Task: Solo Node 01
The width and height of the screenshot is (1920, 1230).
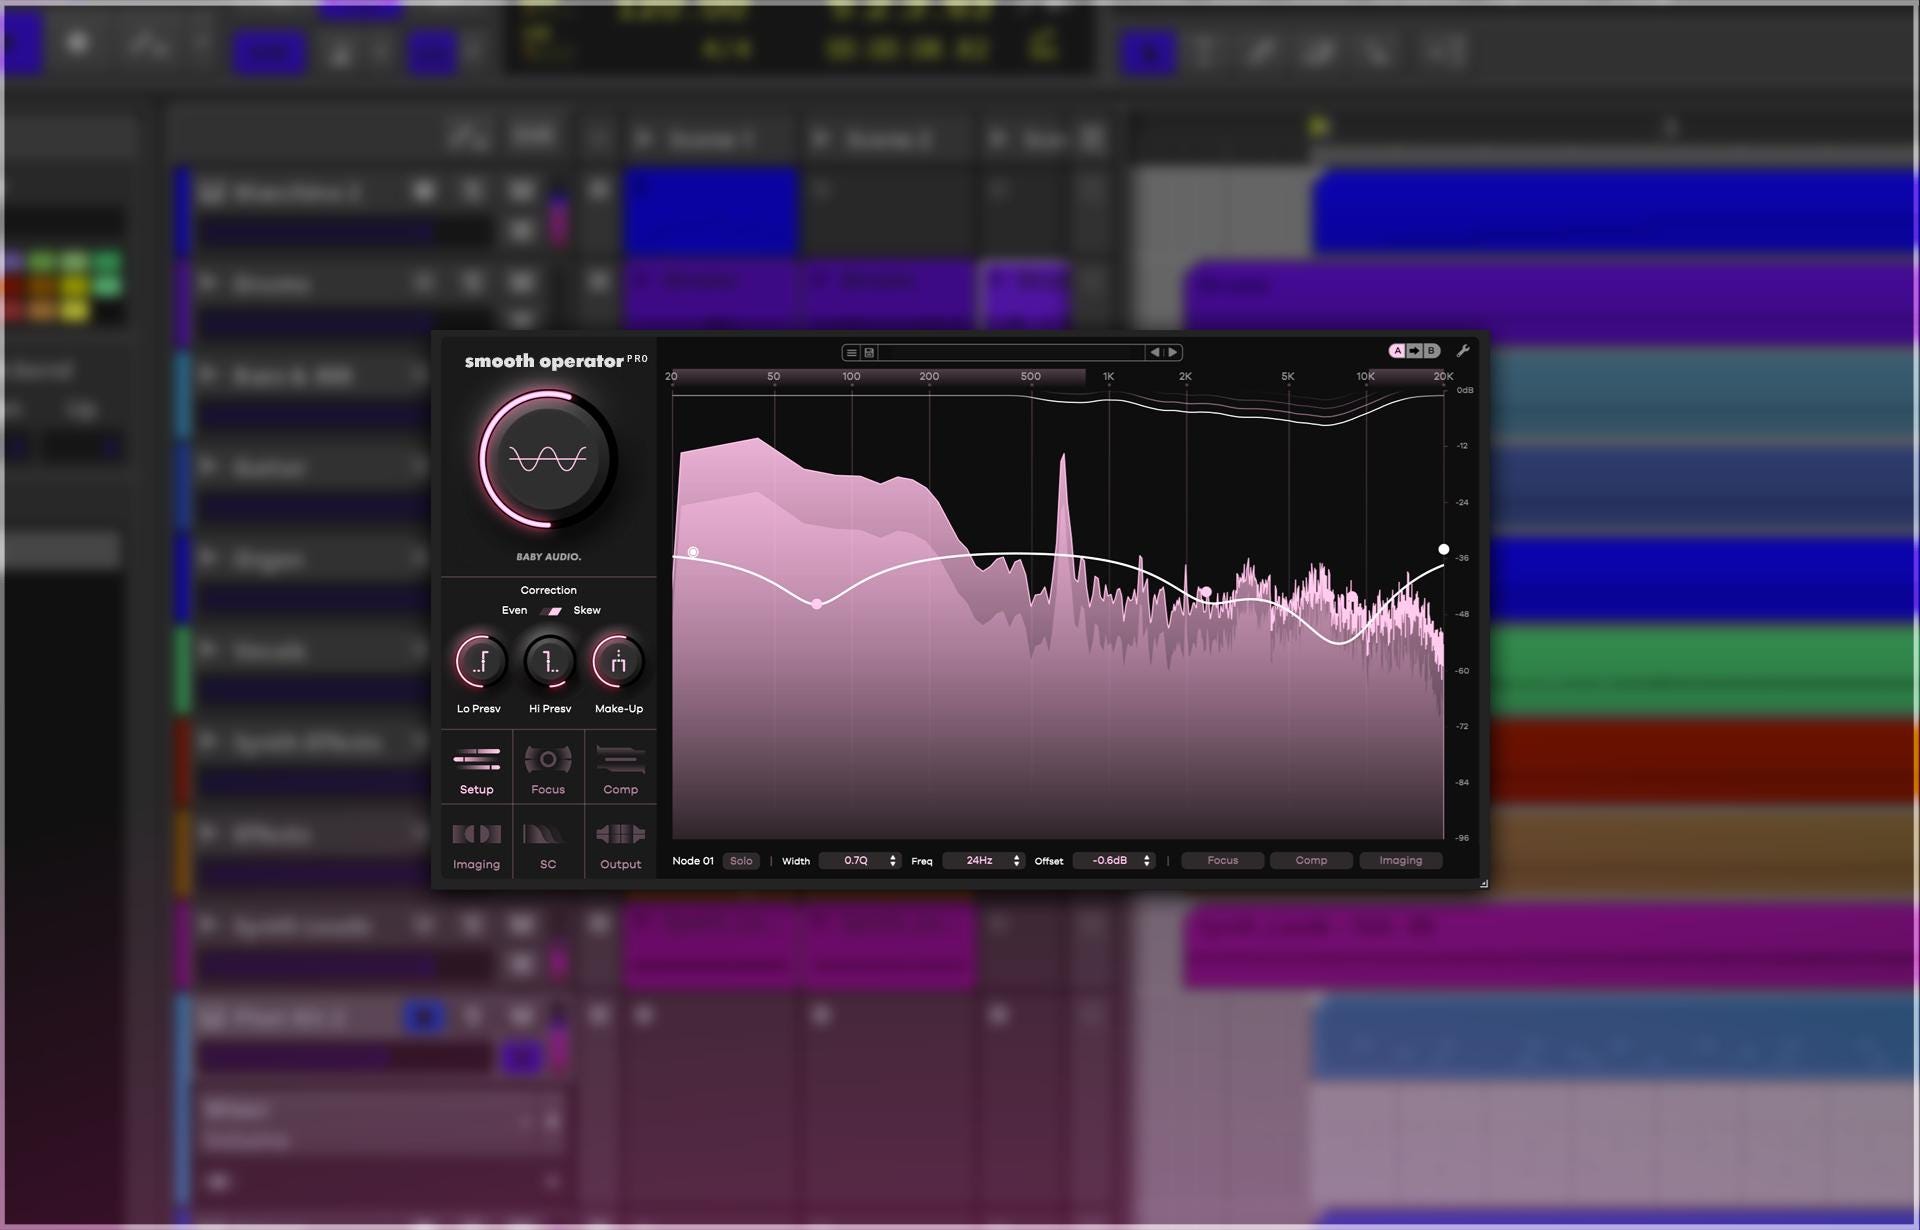Action: [741, 861]
